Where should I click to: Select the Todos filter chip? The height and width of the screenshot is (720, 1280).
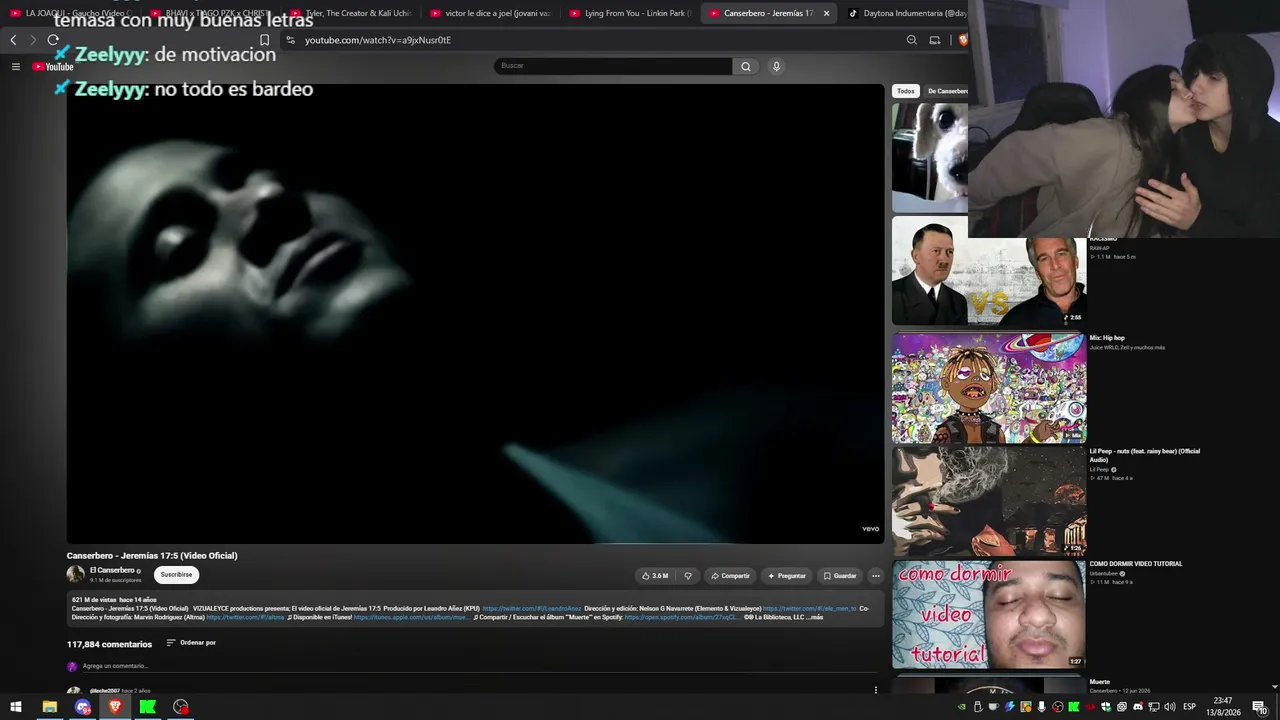pyautogui.click(x=905, y=91)
